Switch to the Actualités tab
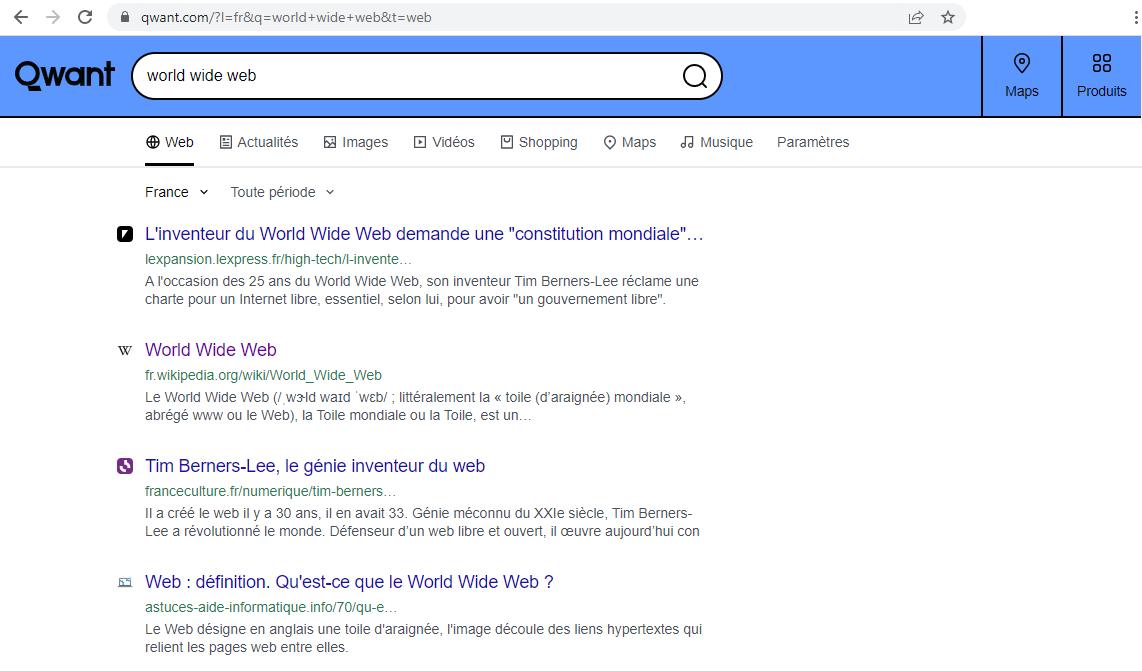Image resolution: width=1142 pixels, height=671 pixels. [259, 142]
